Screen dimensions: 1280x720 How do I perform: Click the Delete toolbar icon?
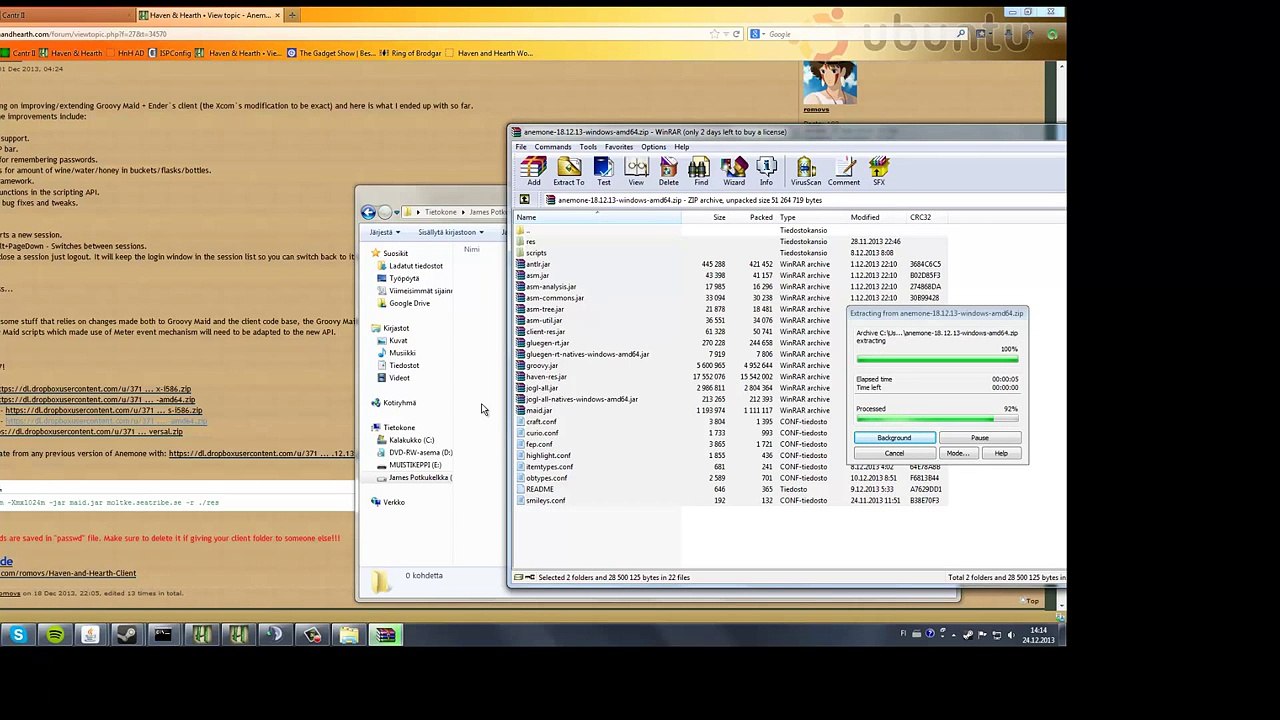click(668, 172)
